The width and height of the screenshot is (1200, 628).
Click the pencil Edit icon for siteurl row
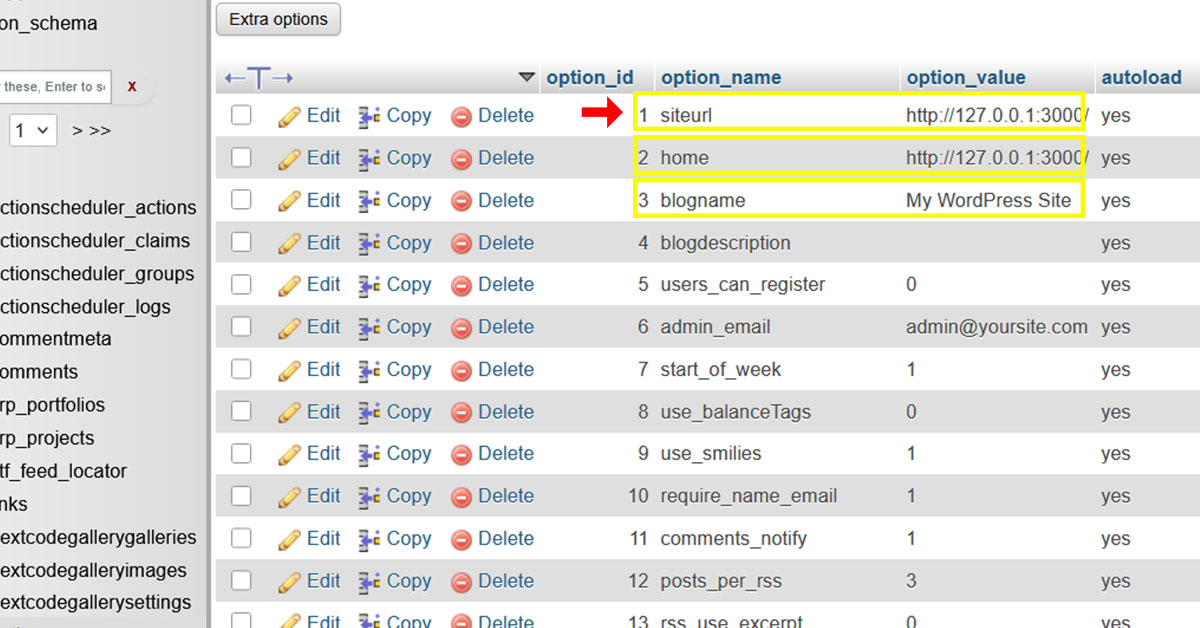289,116
